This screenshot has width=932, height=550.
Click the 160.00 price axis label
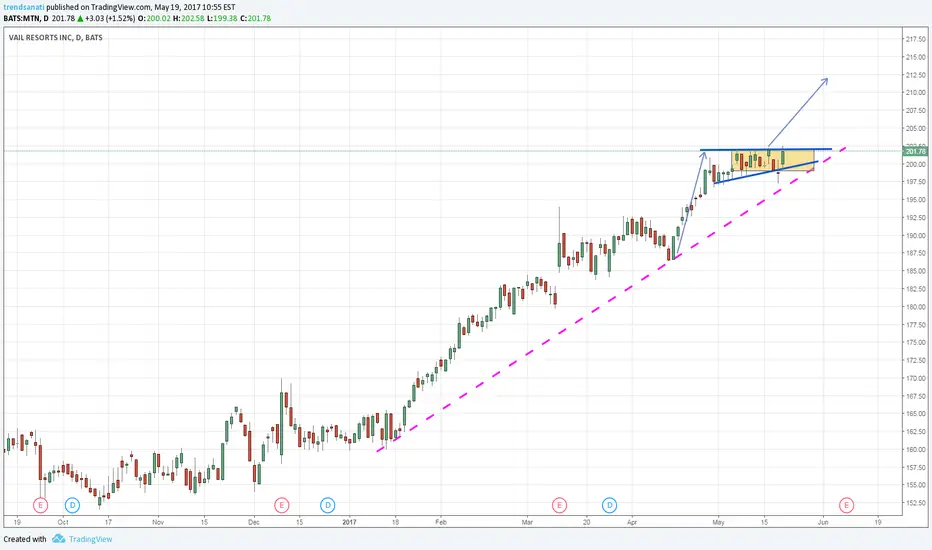pos(915,450)
